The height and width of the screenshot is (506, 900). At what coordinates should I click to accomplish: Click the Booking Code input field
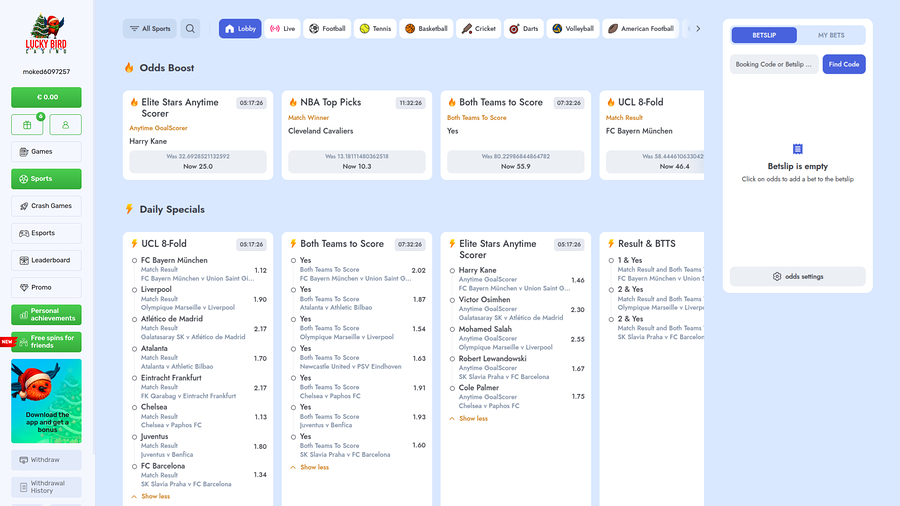[x=774, y=64]
